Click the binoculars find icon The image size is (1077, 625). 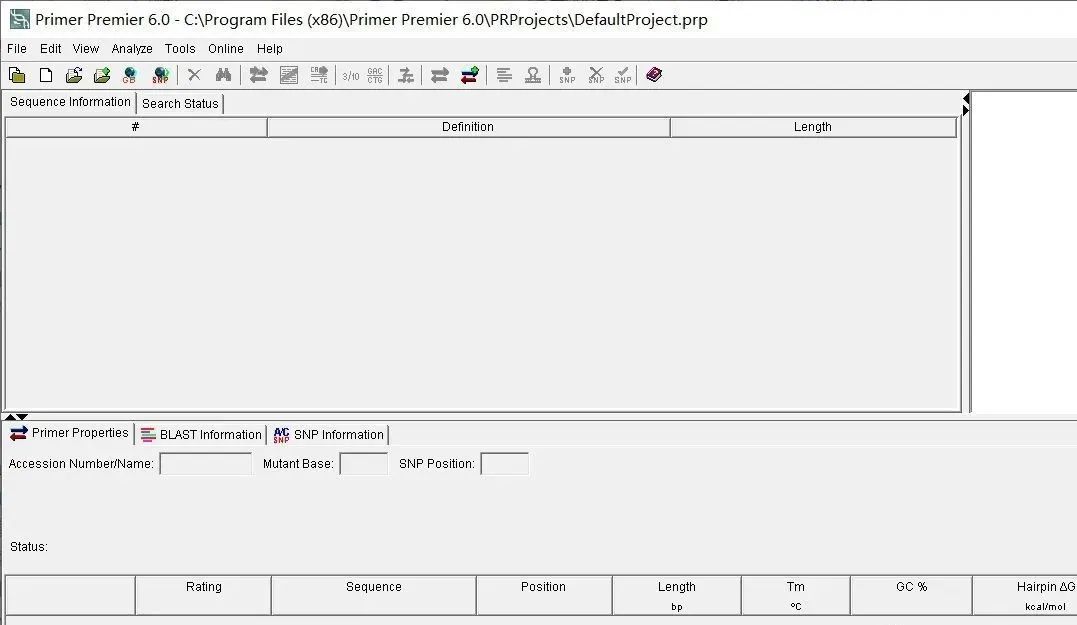pyautogui.click(x=223, y=75)
